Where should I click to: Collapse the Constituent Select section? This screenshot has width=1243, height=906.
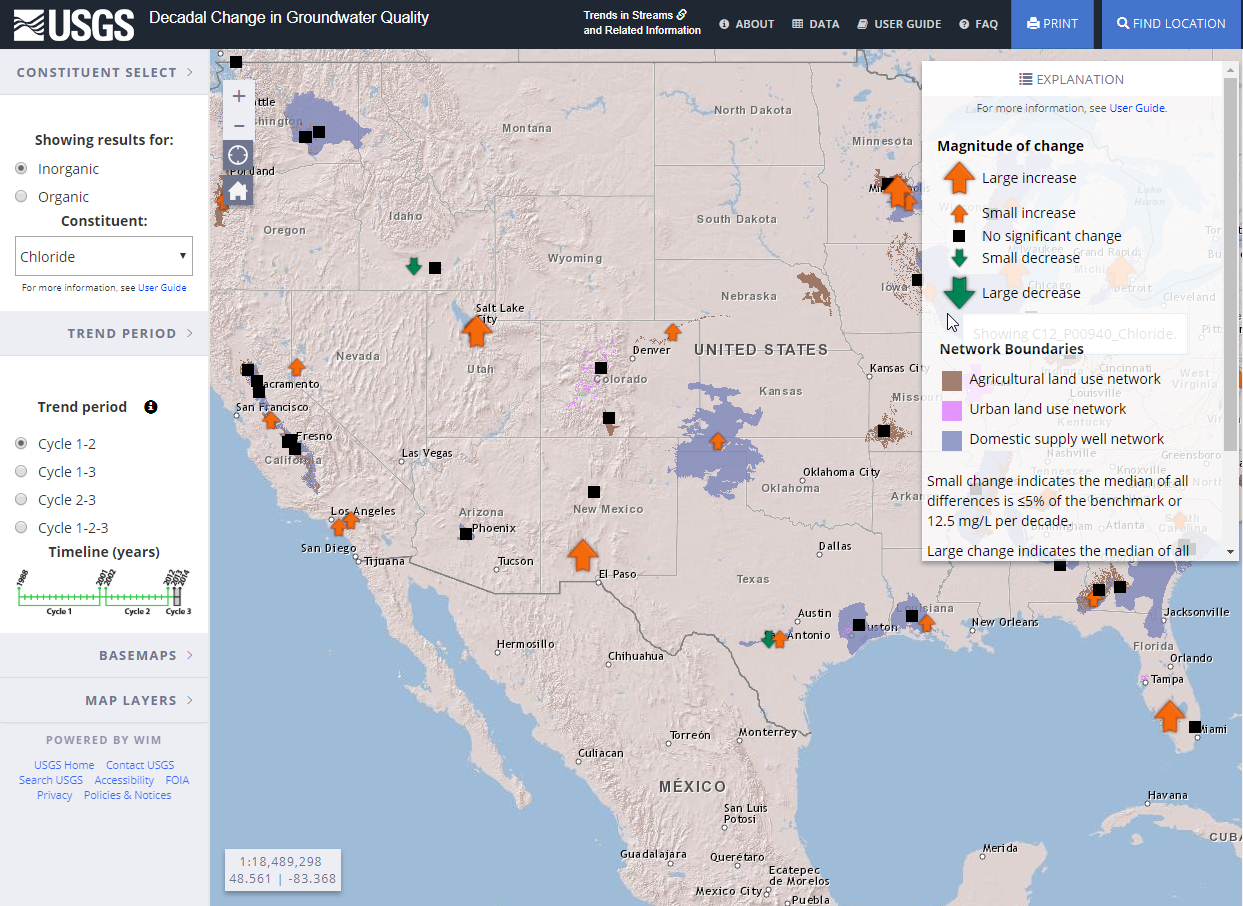(x=104, y=72)
